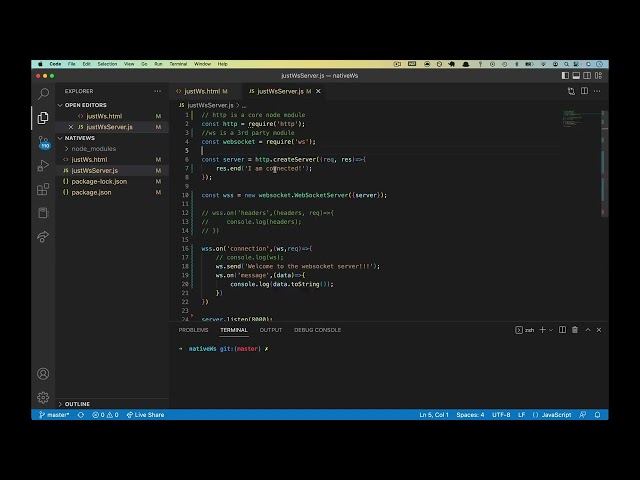This screenshot has width=640, height=480.
Task: Open notifications bell icon
Action: [x=598, y=415]
